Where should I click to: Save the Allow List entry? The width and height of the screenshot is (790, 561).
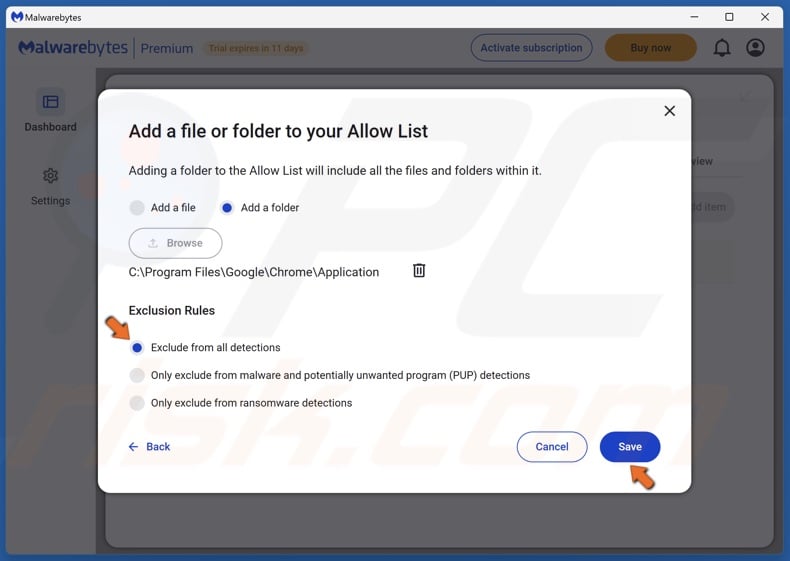[x=630, y=447]
